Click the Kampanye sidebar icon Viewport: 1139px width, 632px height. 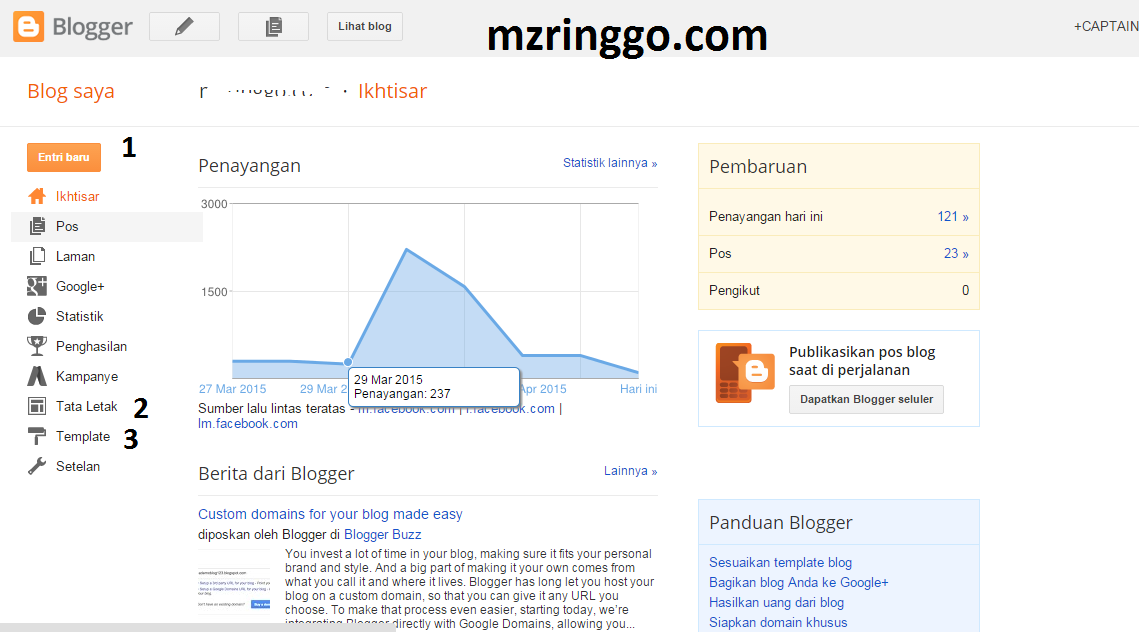(37, 376)
